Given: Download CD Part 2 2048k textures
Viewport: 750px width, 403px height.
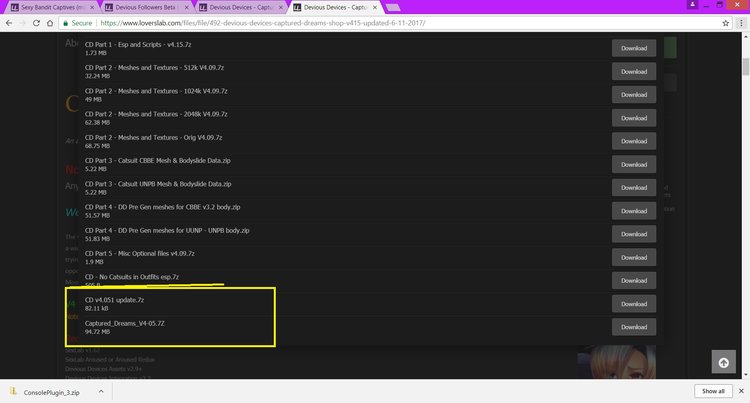Looking at the screenshot, I should pos(634,118).
